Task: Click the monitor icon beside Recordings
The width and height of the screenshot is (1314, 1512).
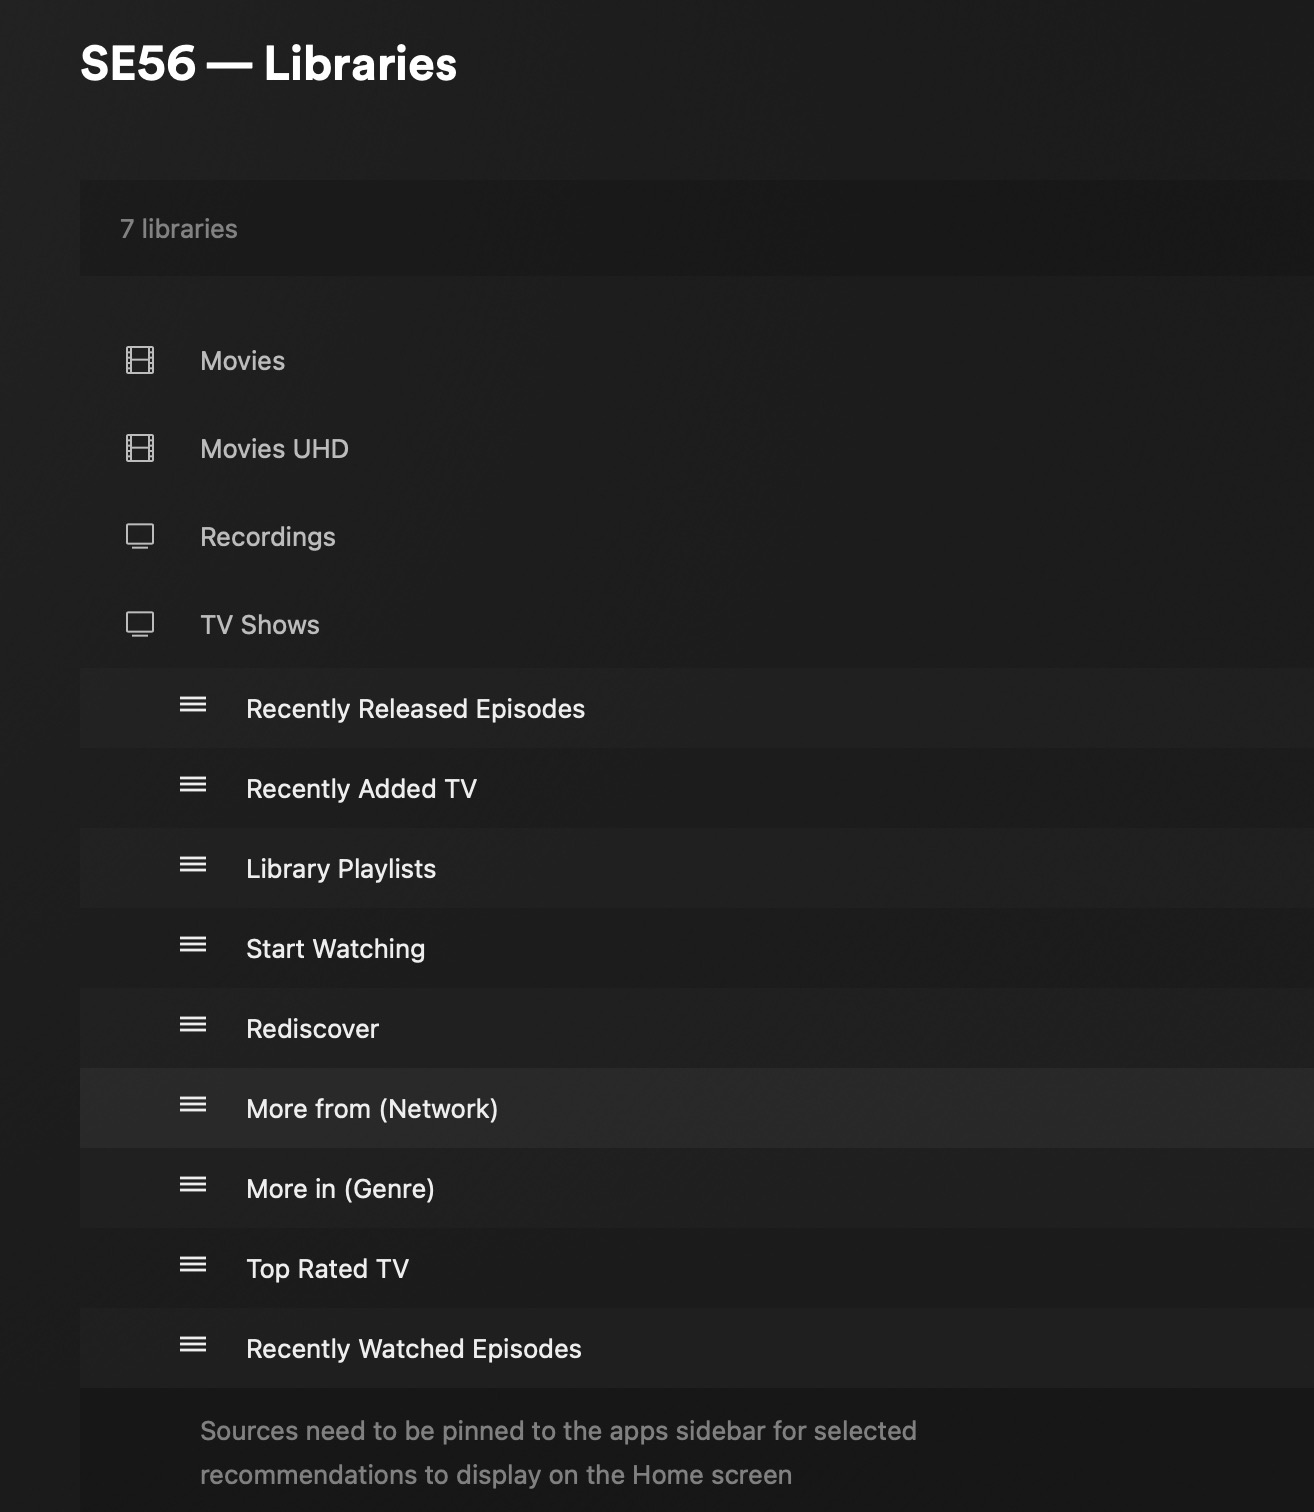Action: tap(140, 536)
